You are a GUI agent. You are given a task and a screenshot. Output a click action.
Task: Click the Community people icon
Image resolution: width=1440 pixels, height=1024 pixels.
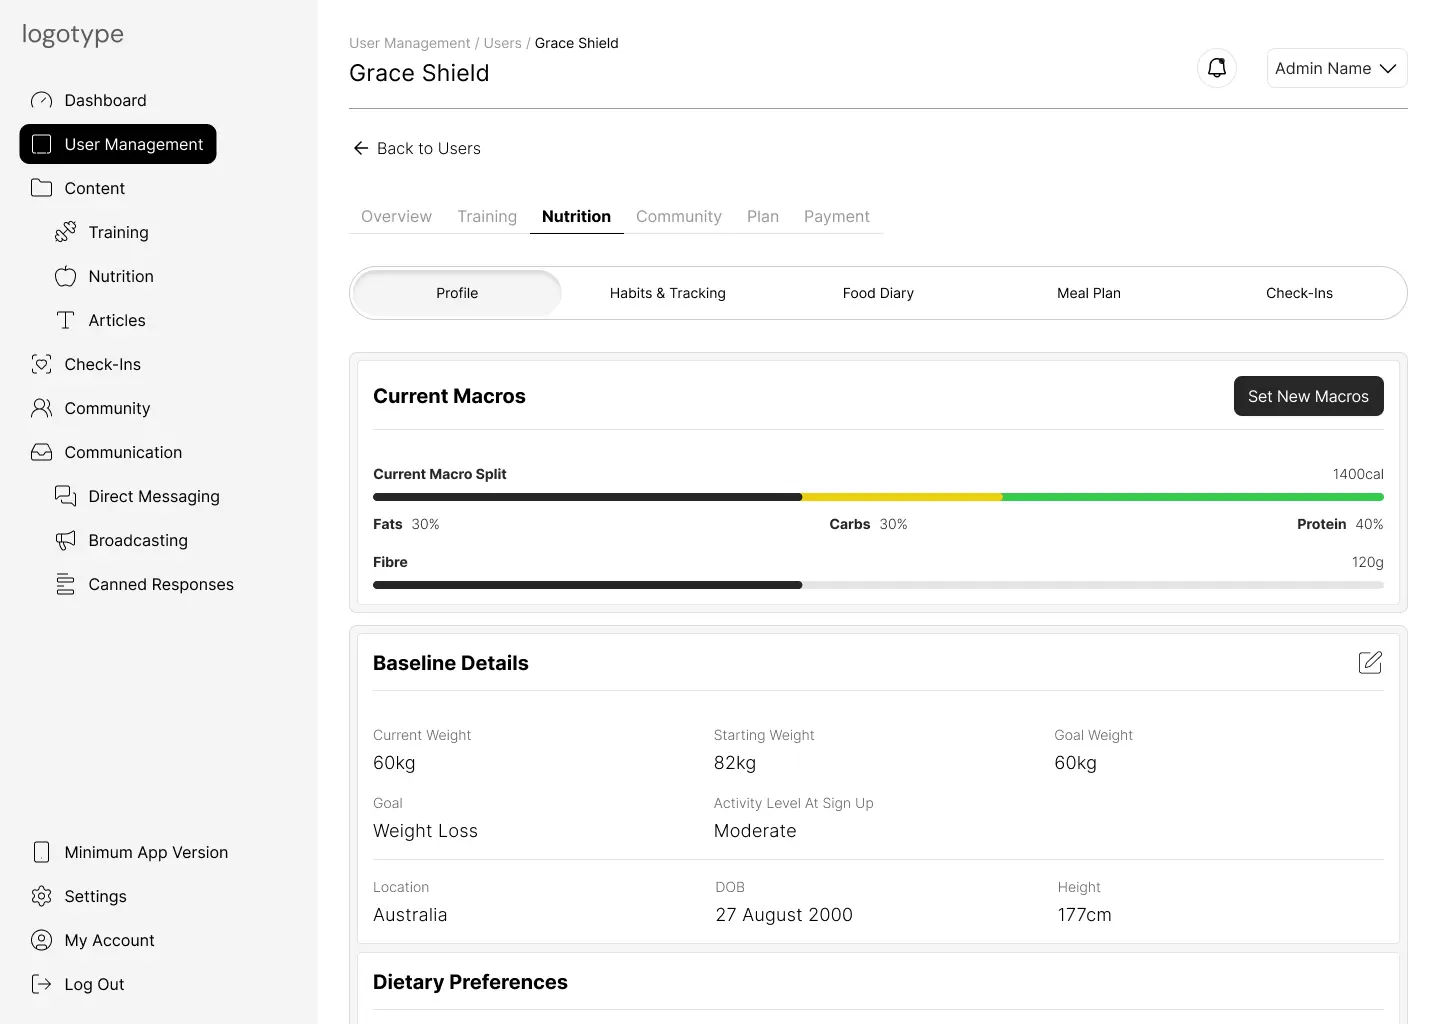click(x=41, y=408)
